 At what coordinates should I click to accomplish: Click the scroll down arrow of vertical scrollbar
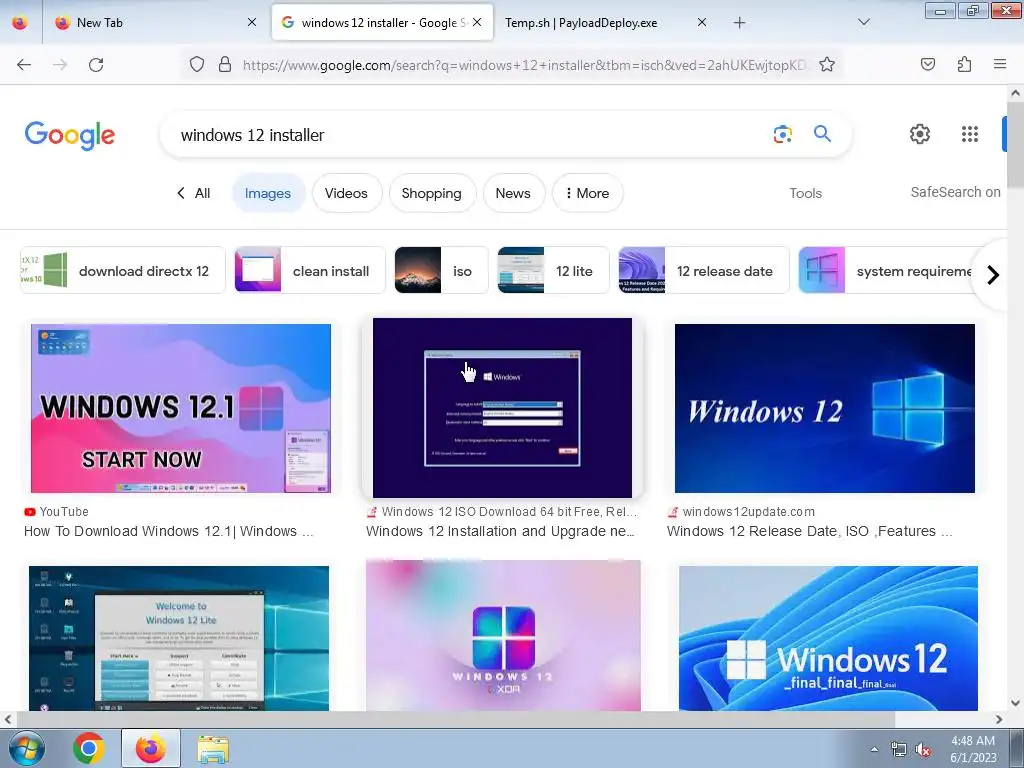(1016, 703)
